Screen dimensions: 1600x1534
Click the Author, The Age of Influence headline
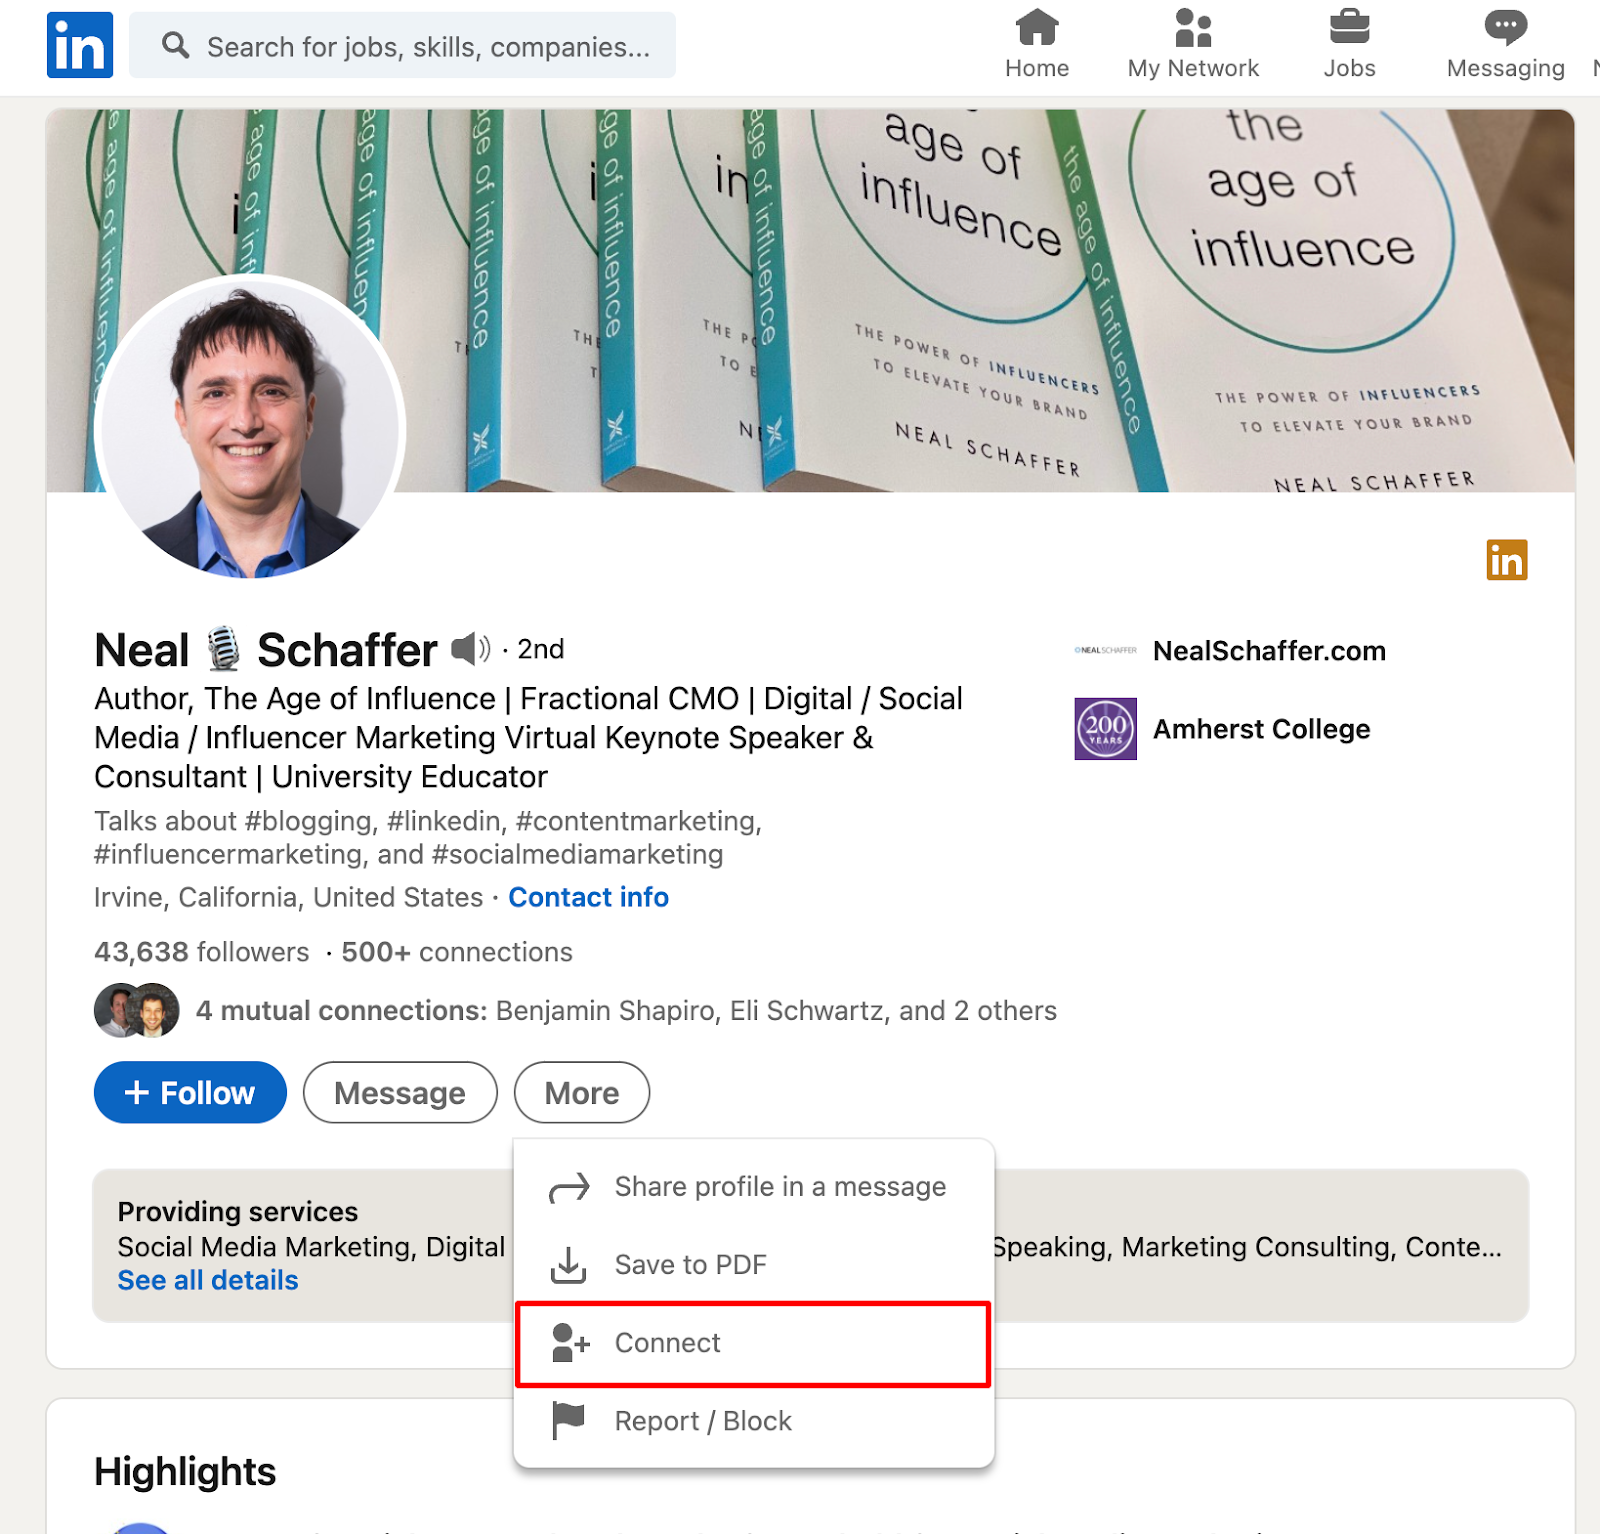(x=528, y=738)
